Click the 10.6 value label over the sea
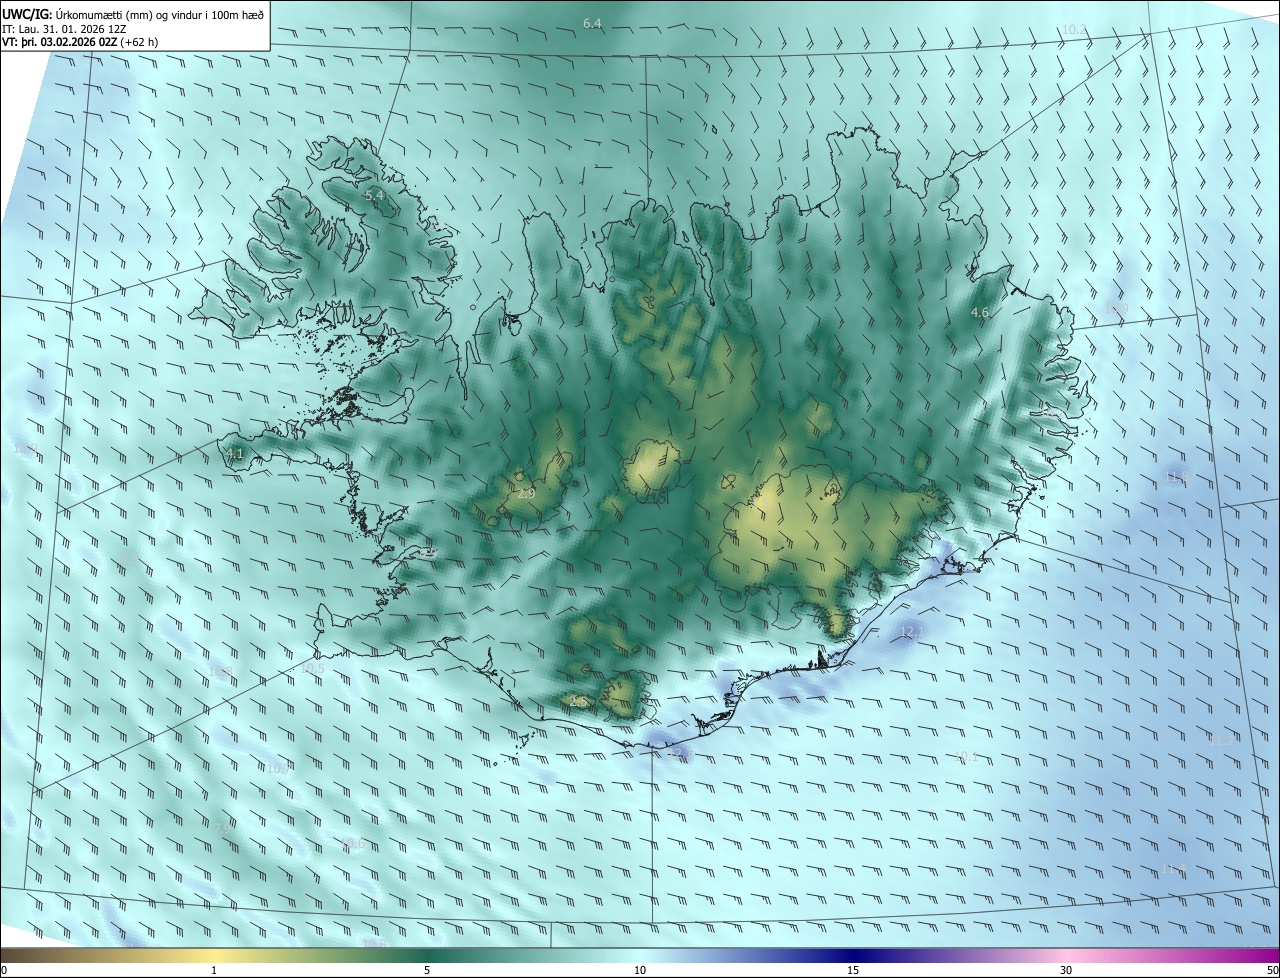1280x978 pixels. [x=353, y=844]
